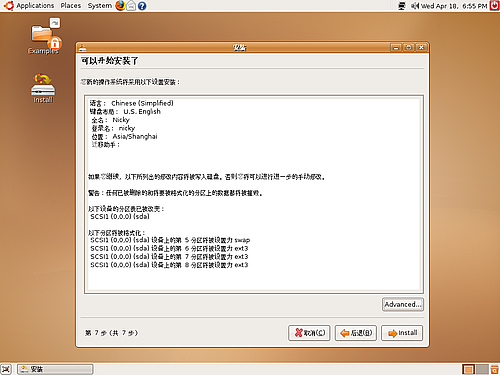Open the Applications menu
The image size is (500, 375).
point(29,6)
